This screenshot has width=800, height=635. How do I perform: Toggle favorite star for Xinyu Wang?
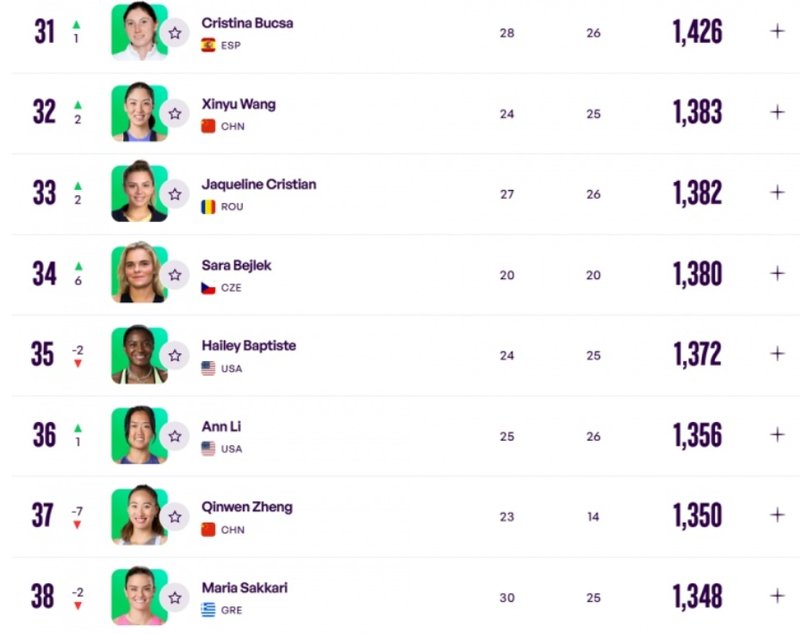[x=175, y=114]
